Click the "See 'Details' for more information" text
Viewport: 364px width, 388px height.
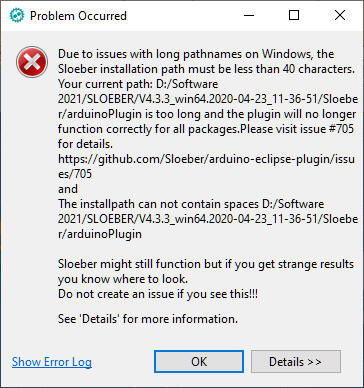point(148,319)
